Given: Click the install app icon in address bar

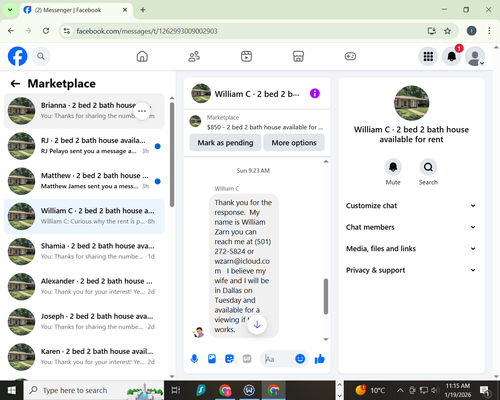Looking at the screenshot, I should [432, 31].
